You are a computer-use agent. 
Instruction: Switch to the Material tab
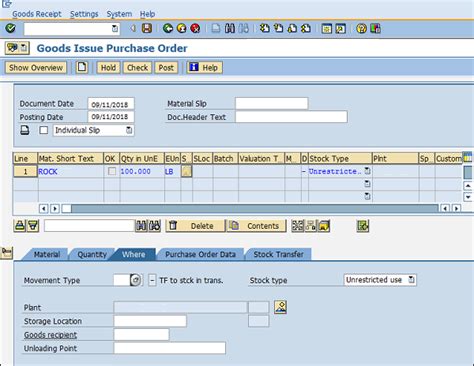[x=47, y=254]
